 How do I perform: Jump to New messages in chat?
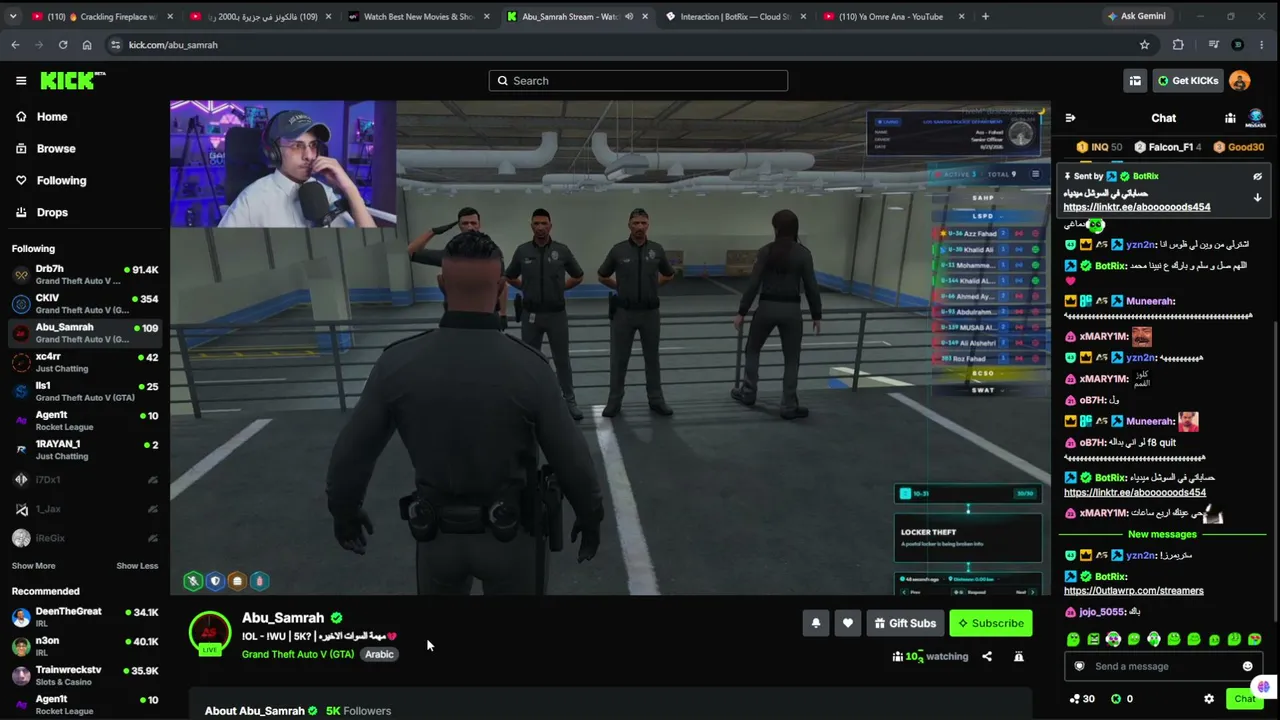(x=1162, y=535)
